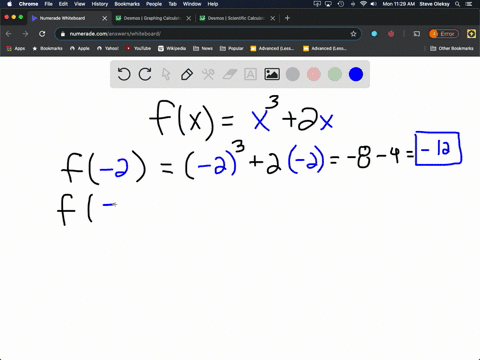The image size is (480, 360).
Task: Open the View menu
Action: 79,4
